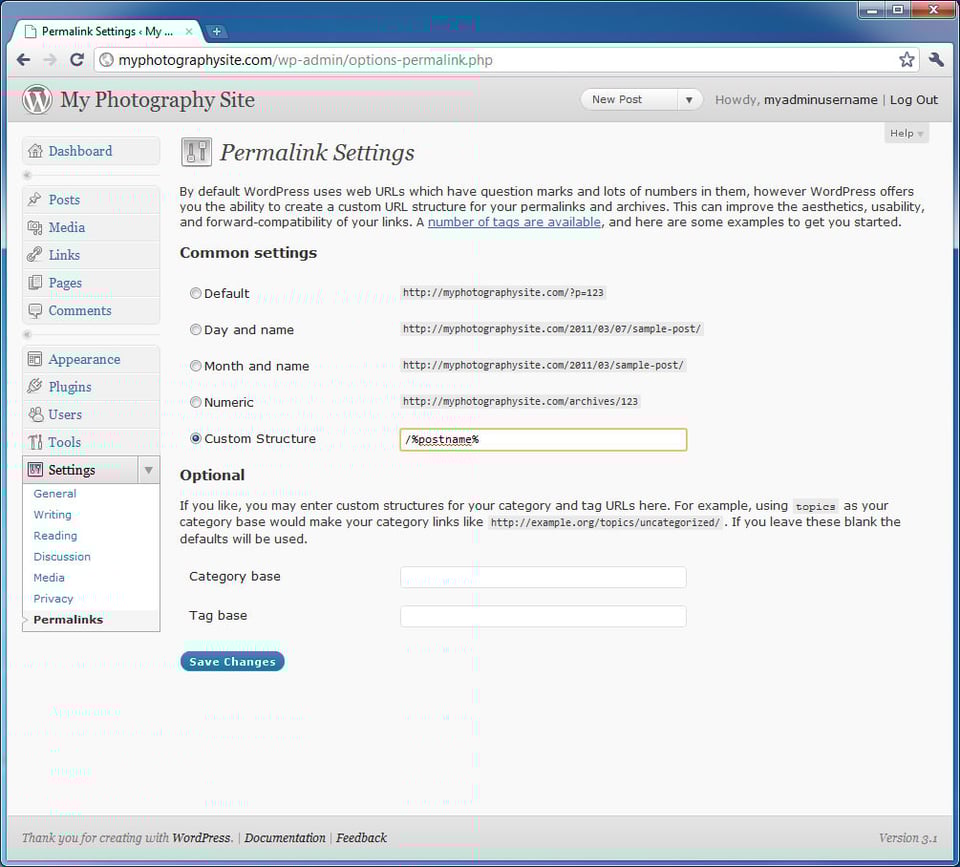The width and height of the screenshot is (960, 867).
Task: Open the browser wrench menu
Action: click(936, 59)
